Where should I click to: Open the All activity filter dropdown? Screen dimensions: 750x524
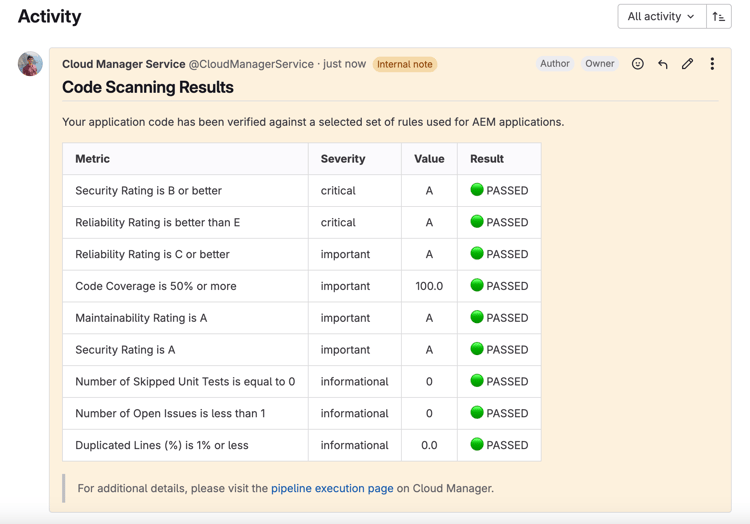[x=662, y=17]
